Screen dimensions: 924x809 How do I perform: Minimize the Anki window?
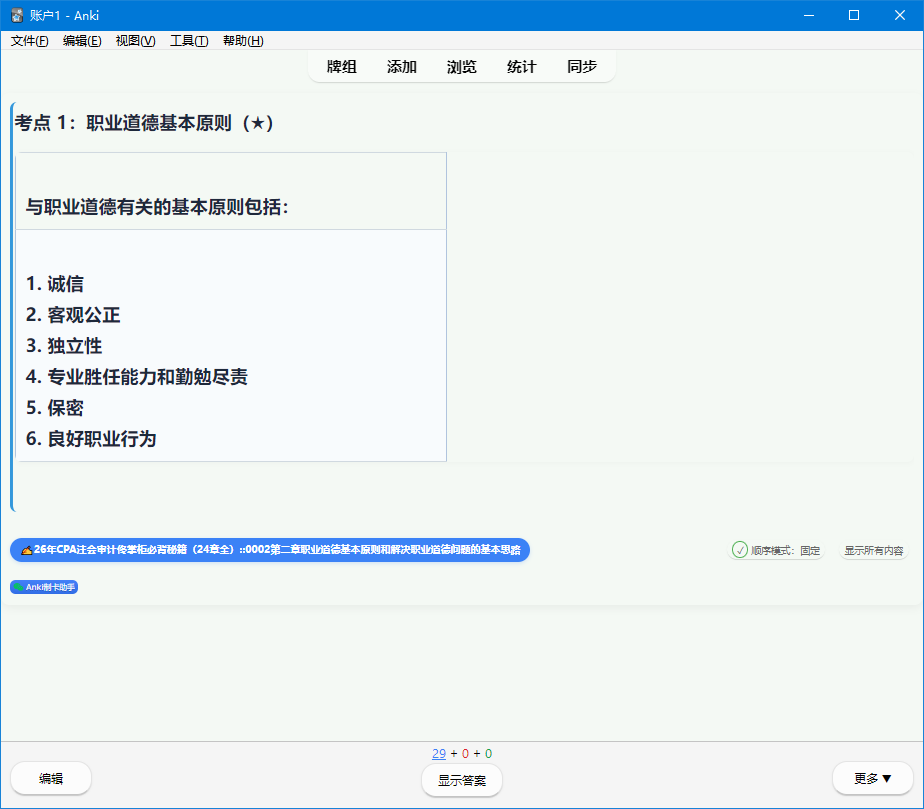coord(809,15)
